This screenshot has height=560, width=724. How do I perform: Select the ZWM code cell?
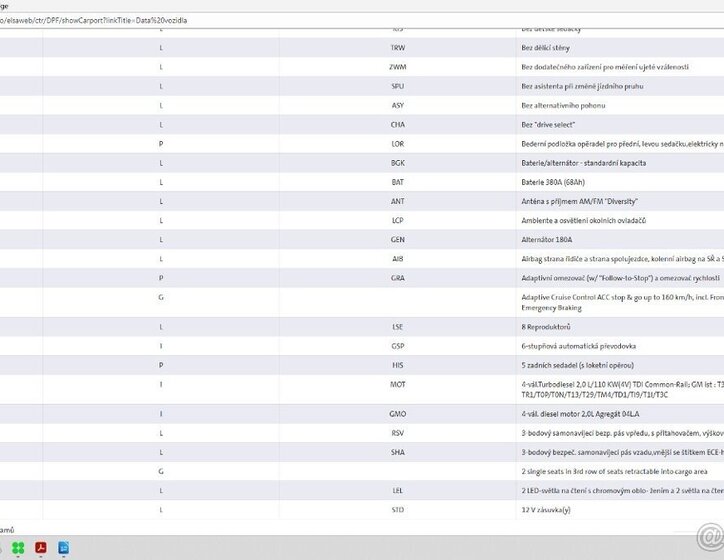tap(398, 67)
